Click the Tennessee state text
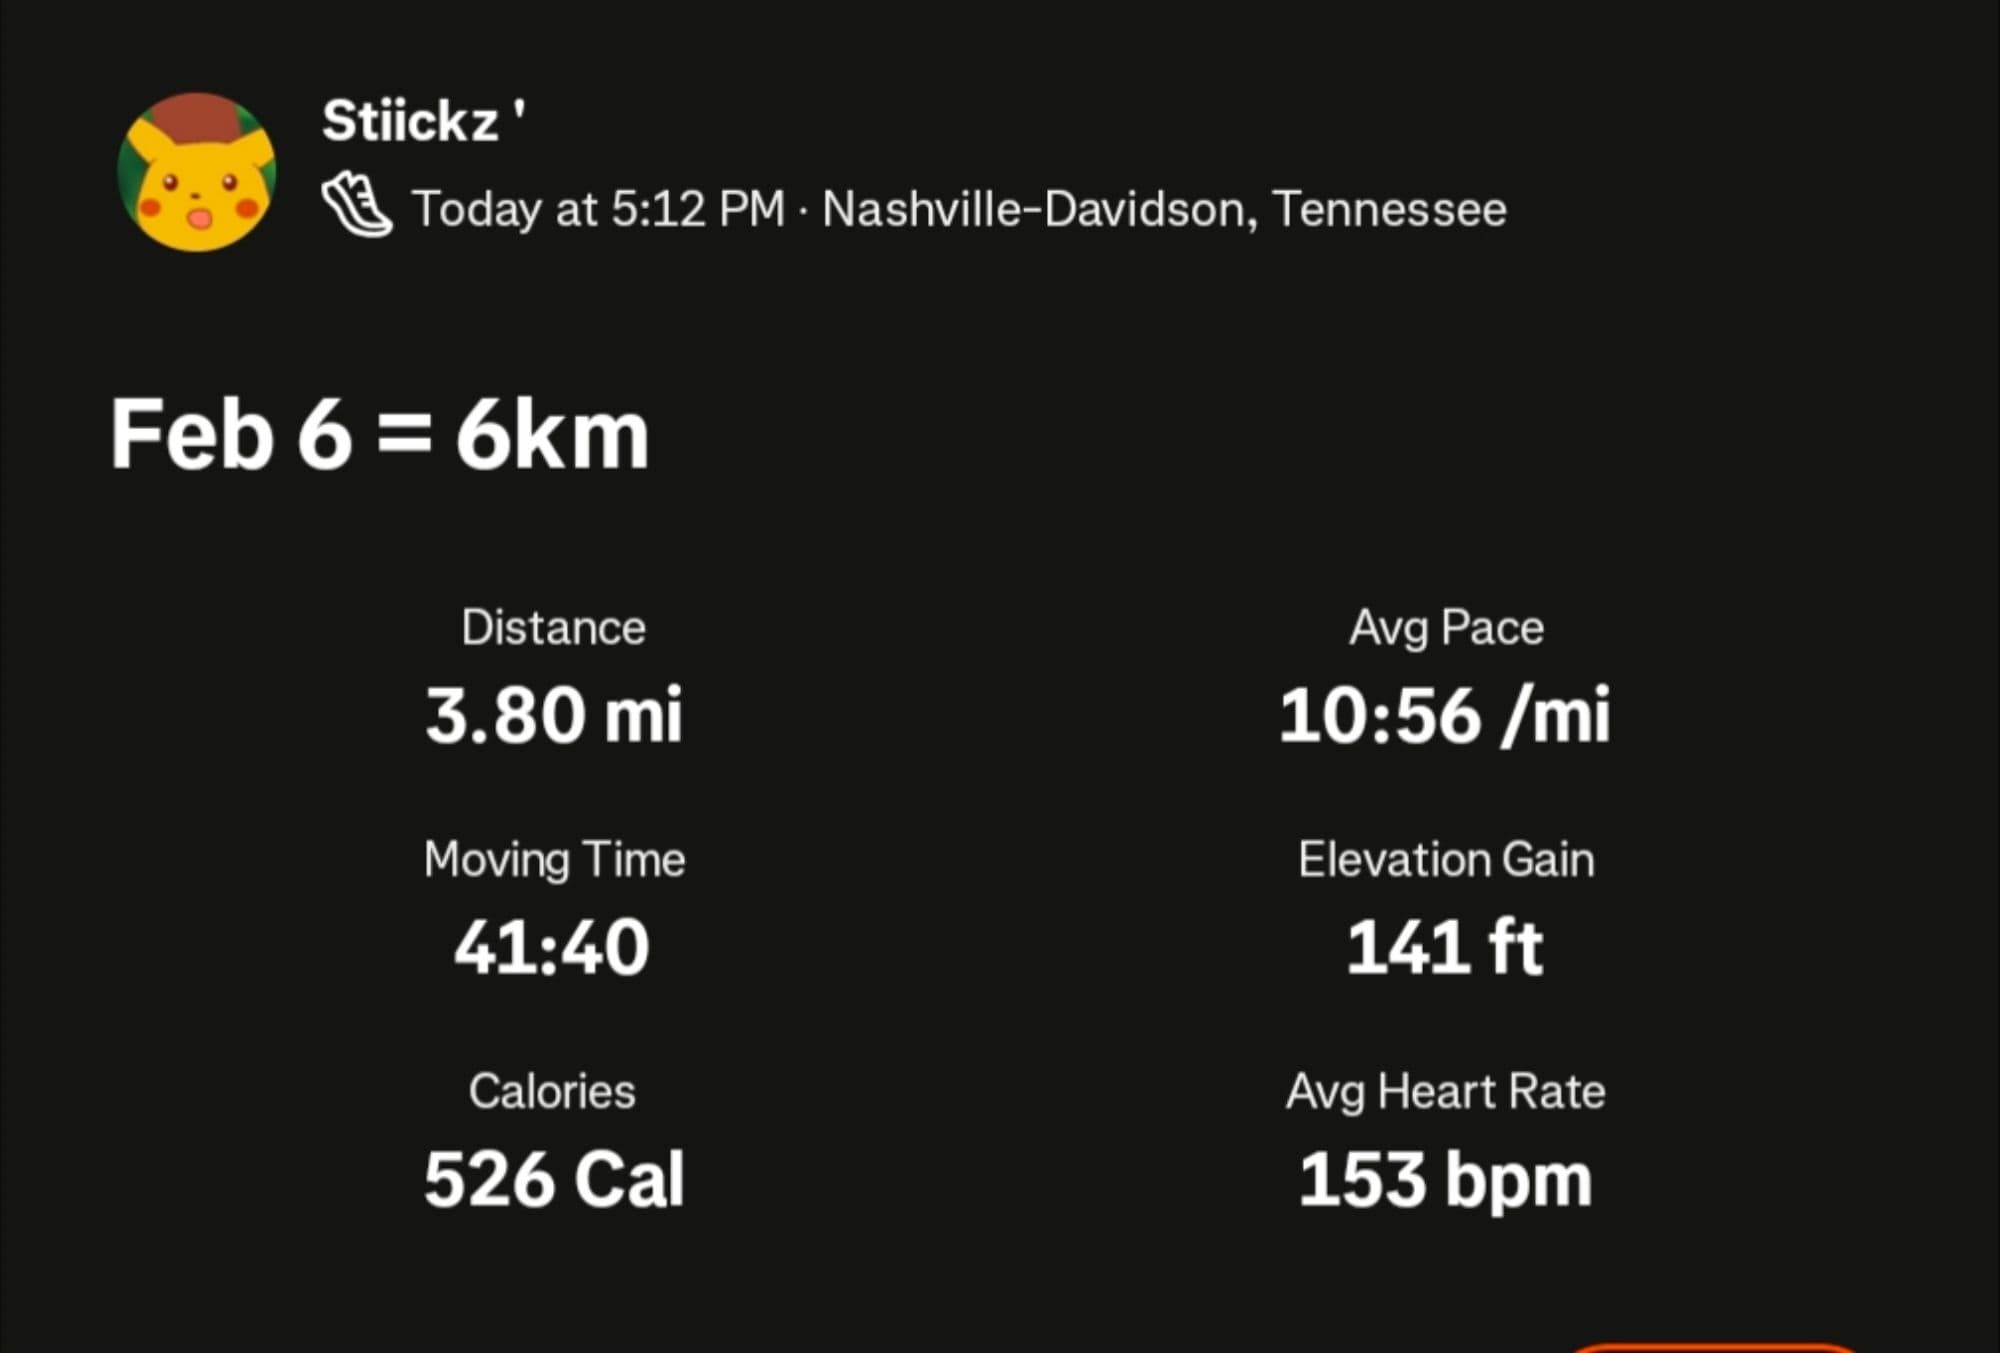Image resolution: width=2000 pixels, height=1353 pixels. pyautogui.click(x=1389, y=210)
